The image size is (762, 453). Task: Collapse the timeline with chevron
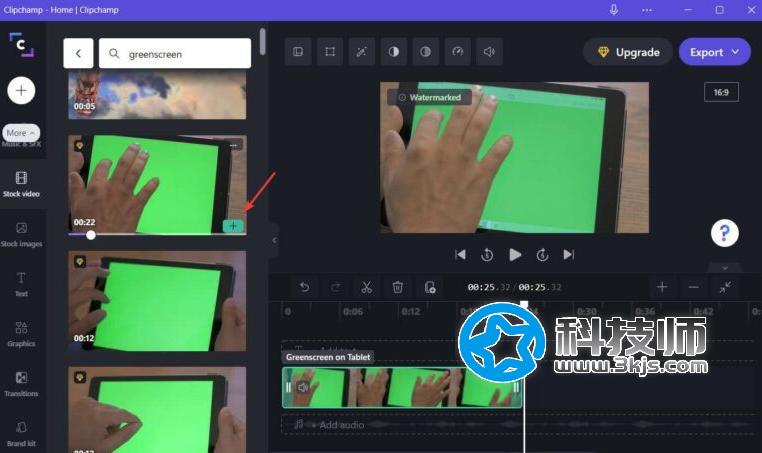tap(725, 268)
